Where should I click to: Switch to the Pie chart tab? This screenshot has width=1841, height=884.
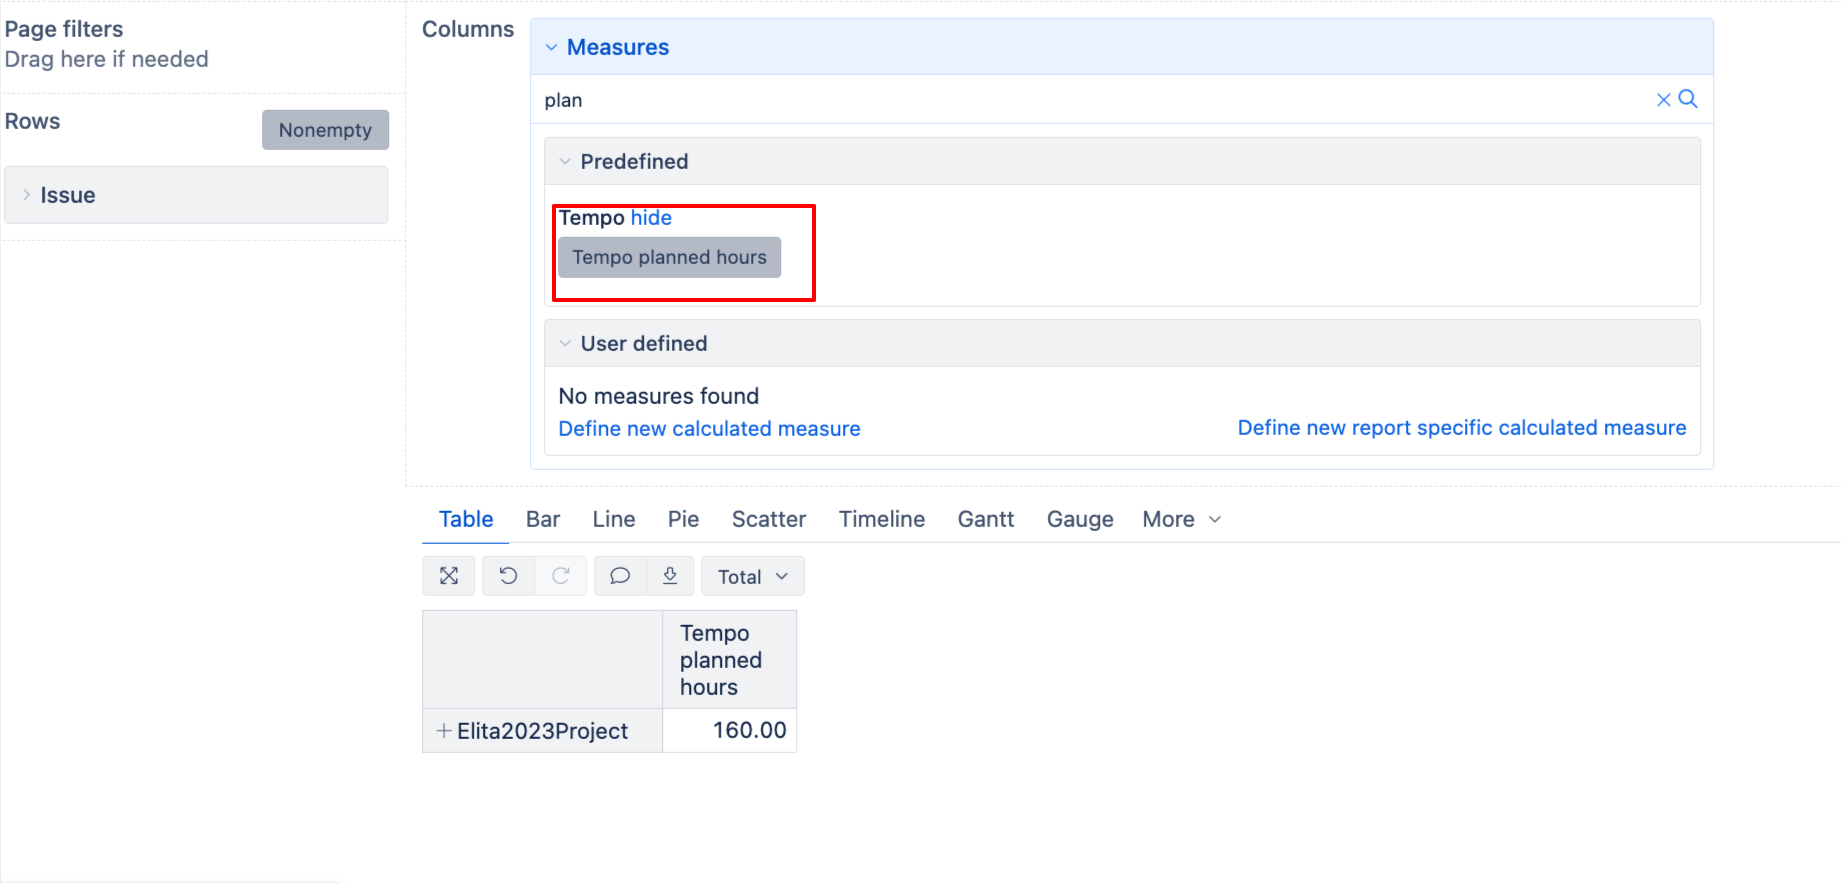point(683,519)
